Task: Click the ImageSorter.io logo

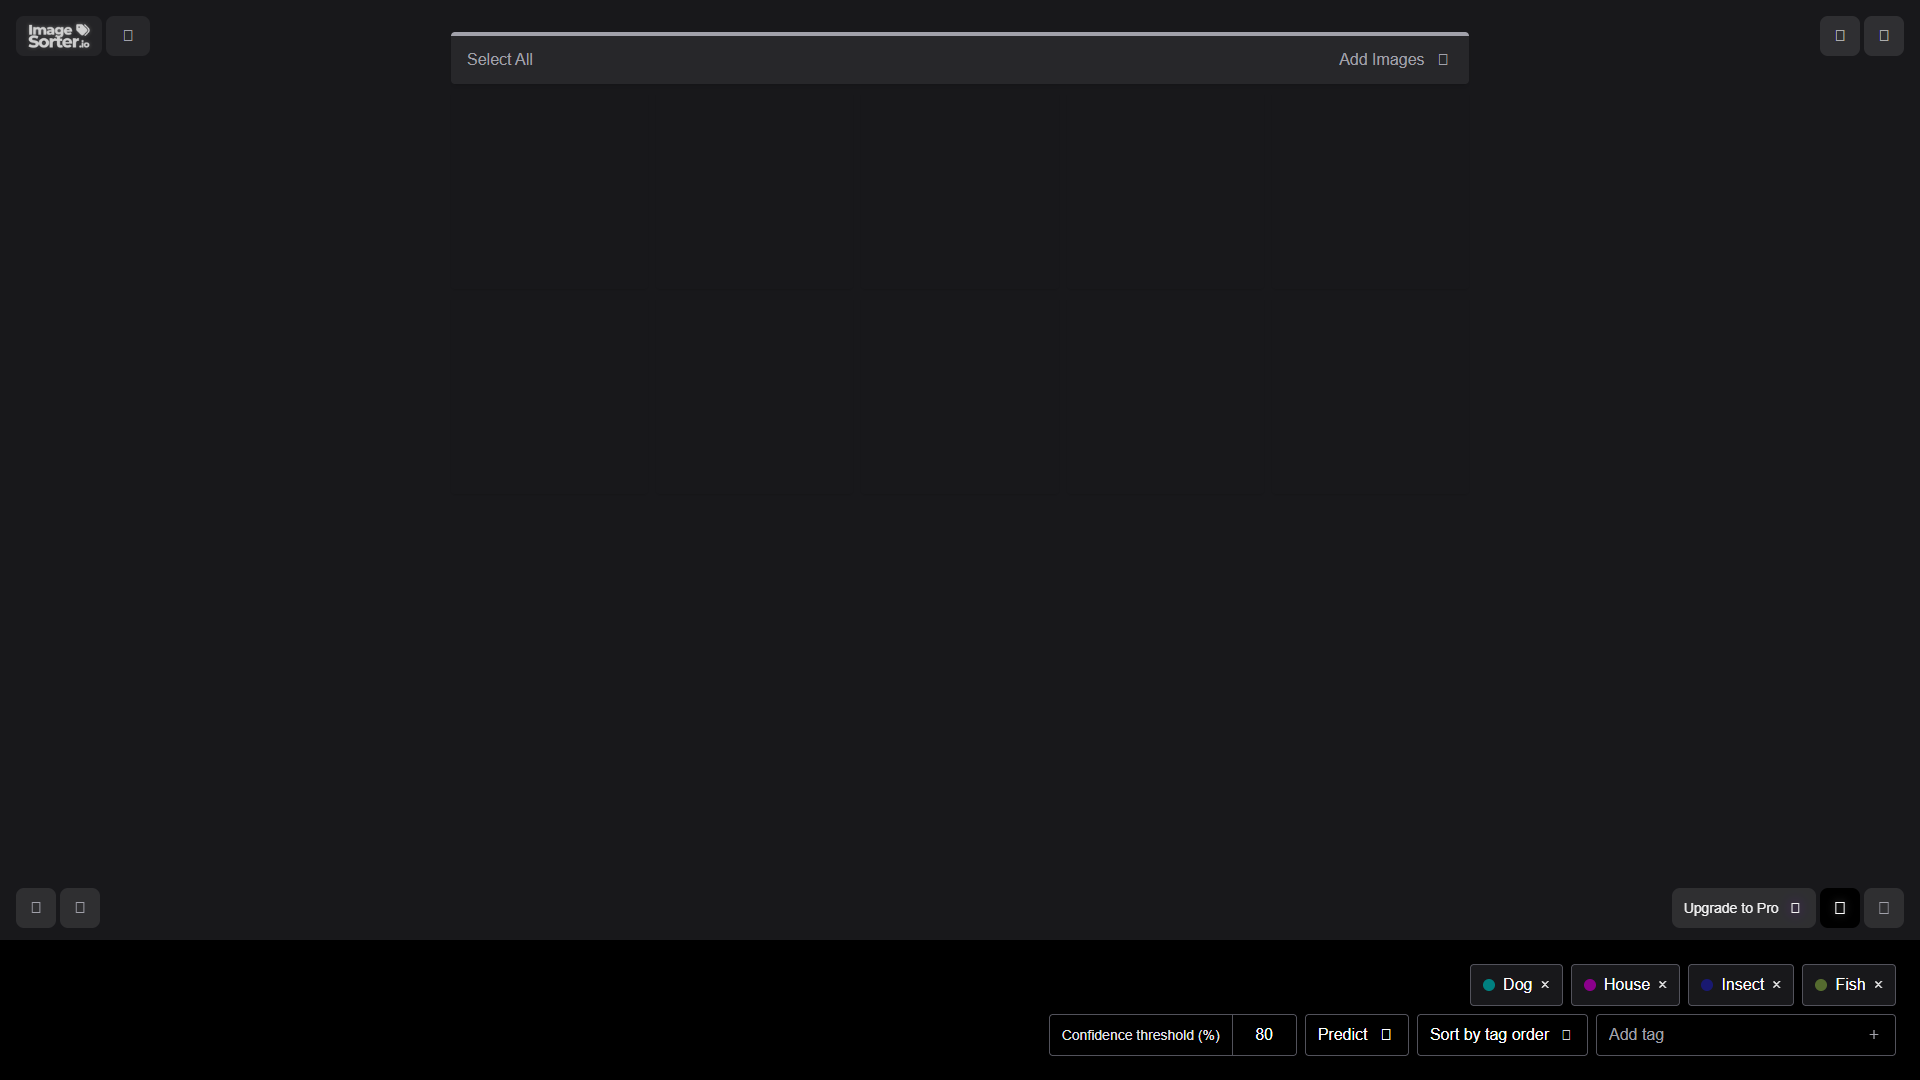Action: pos(59,36)
